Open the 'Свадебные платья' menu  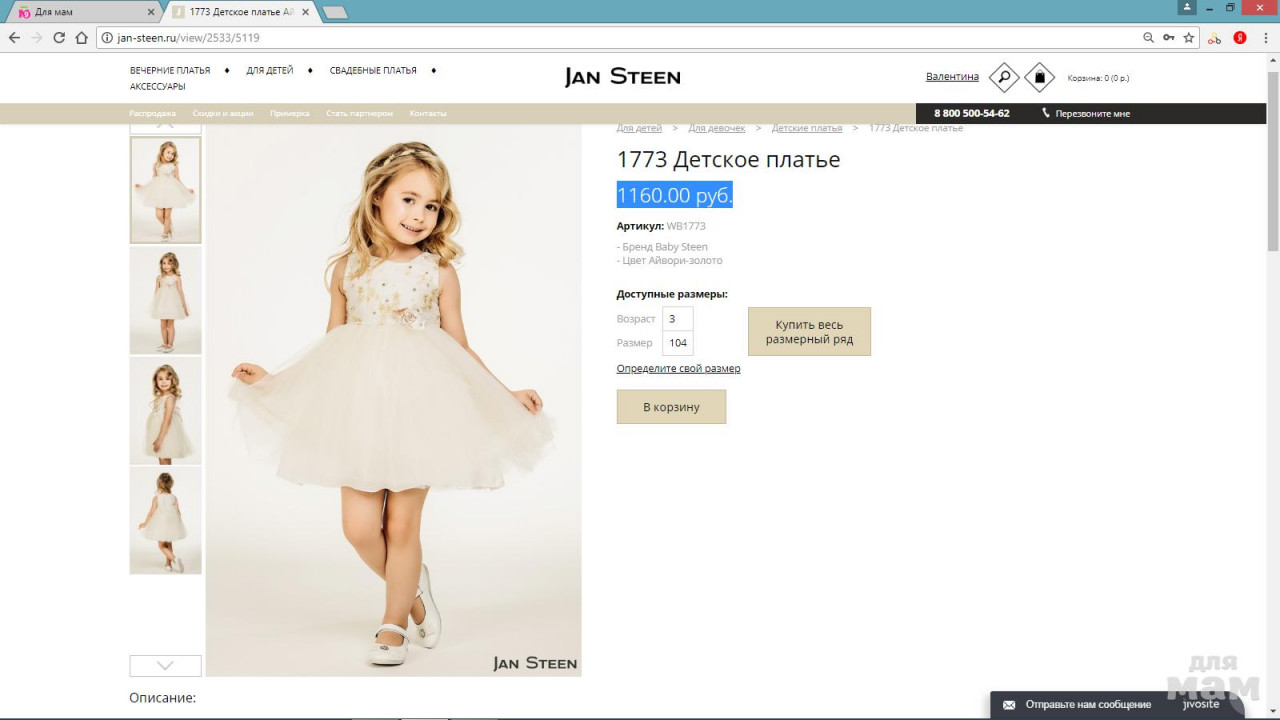point(373,71)
